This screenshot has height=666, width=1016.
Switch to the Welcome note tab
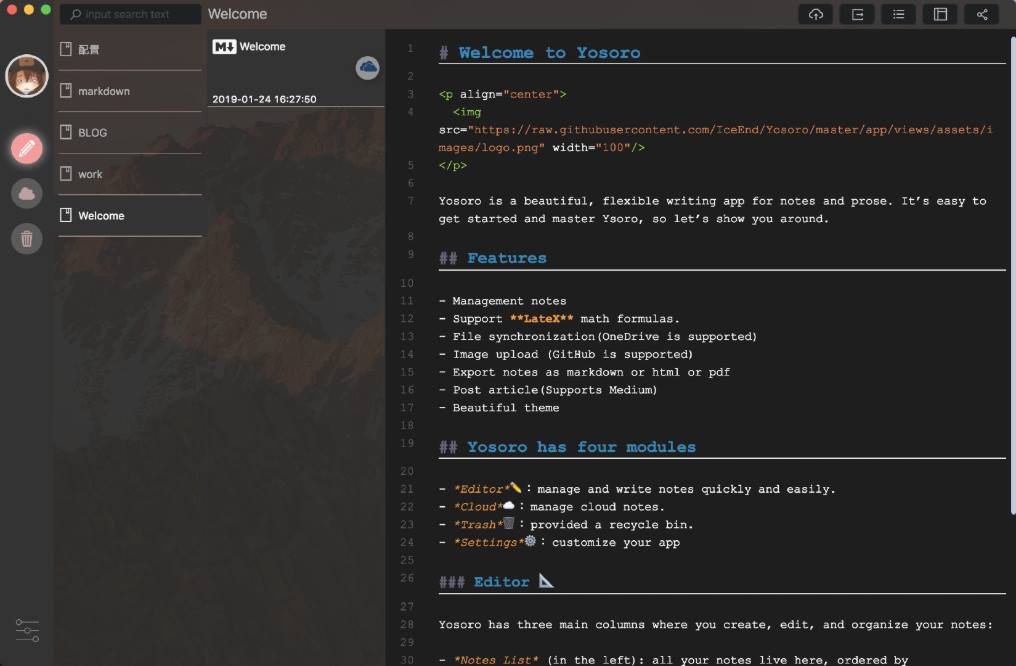[x=237, y=13]
